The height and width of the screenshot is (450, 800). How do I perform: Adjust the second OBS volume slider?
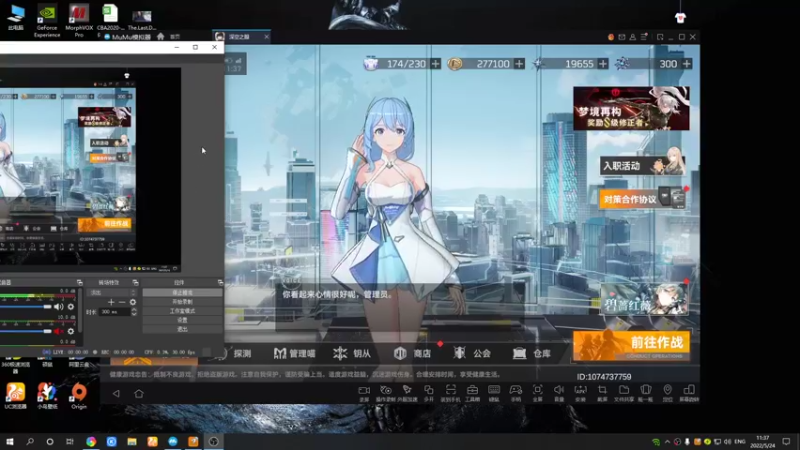(26, 331)
